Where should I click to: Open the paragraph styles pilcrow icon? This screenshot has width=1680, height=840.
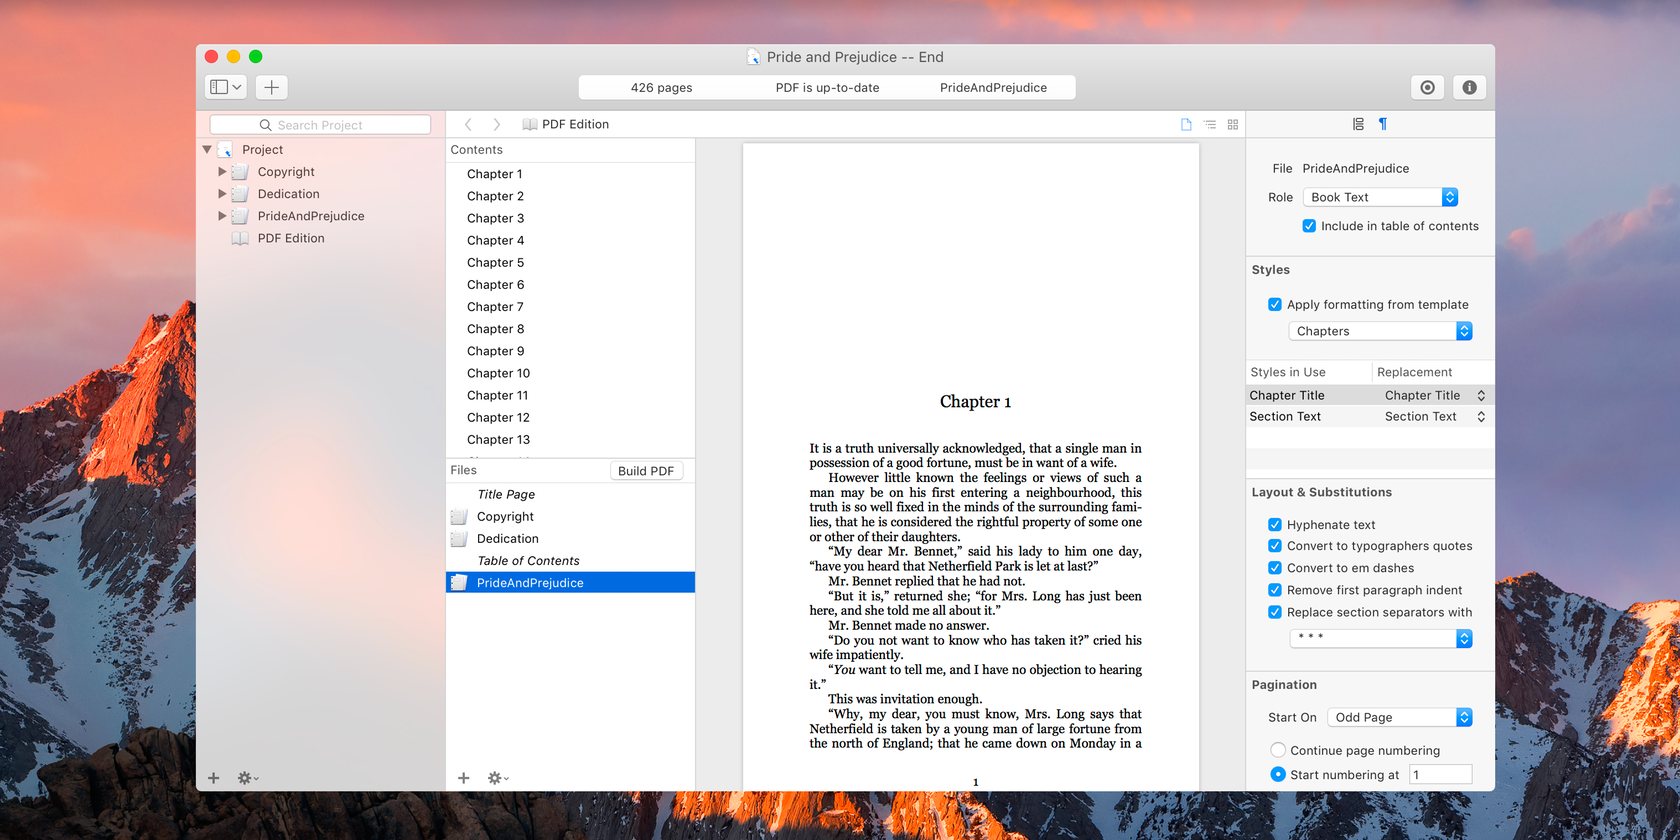[1383, 124]
